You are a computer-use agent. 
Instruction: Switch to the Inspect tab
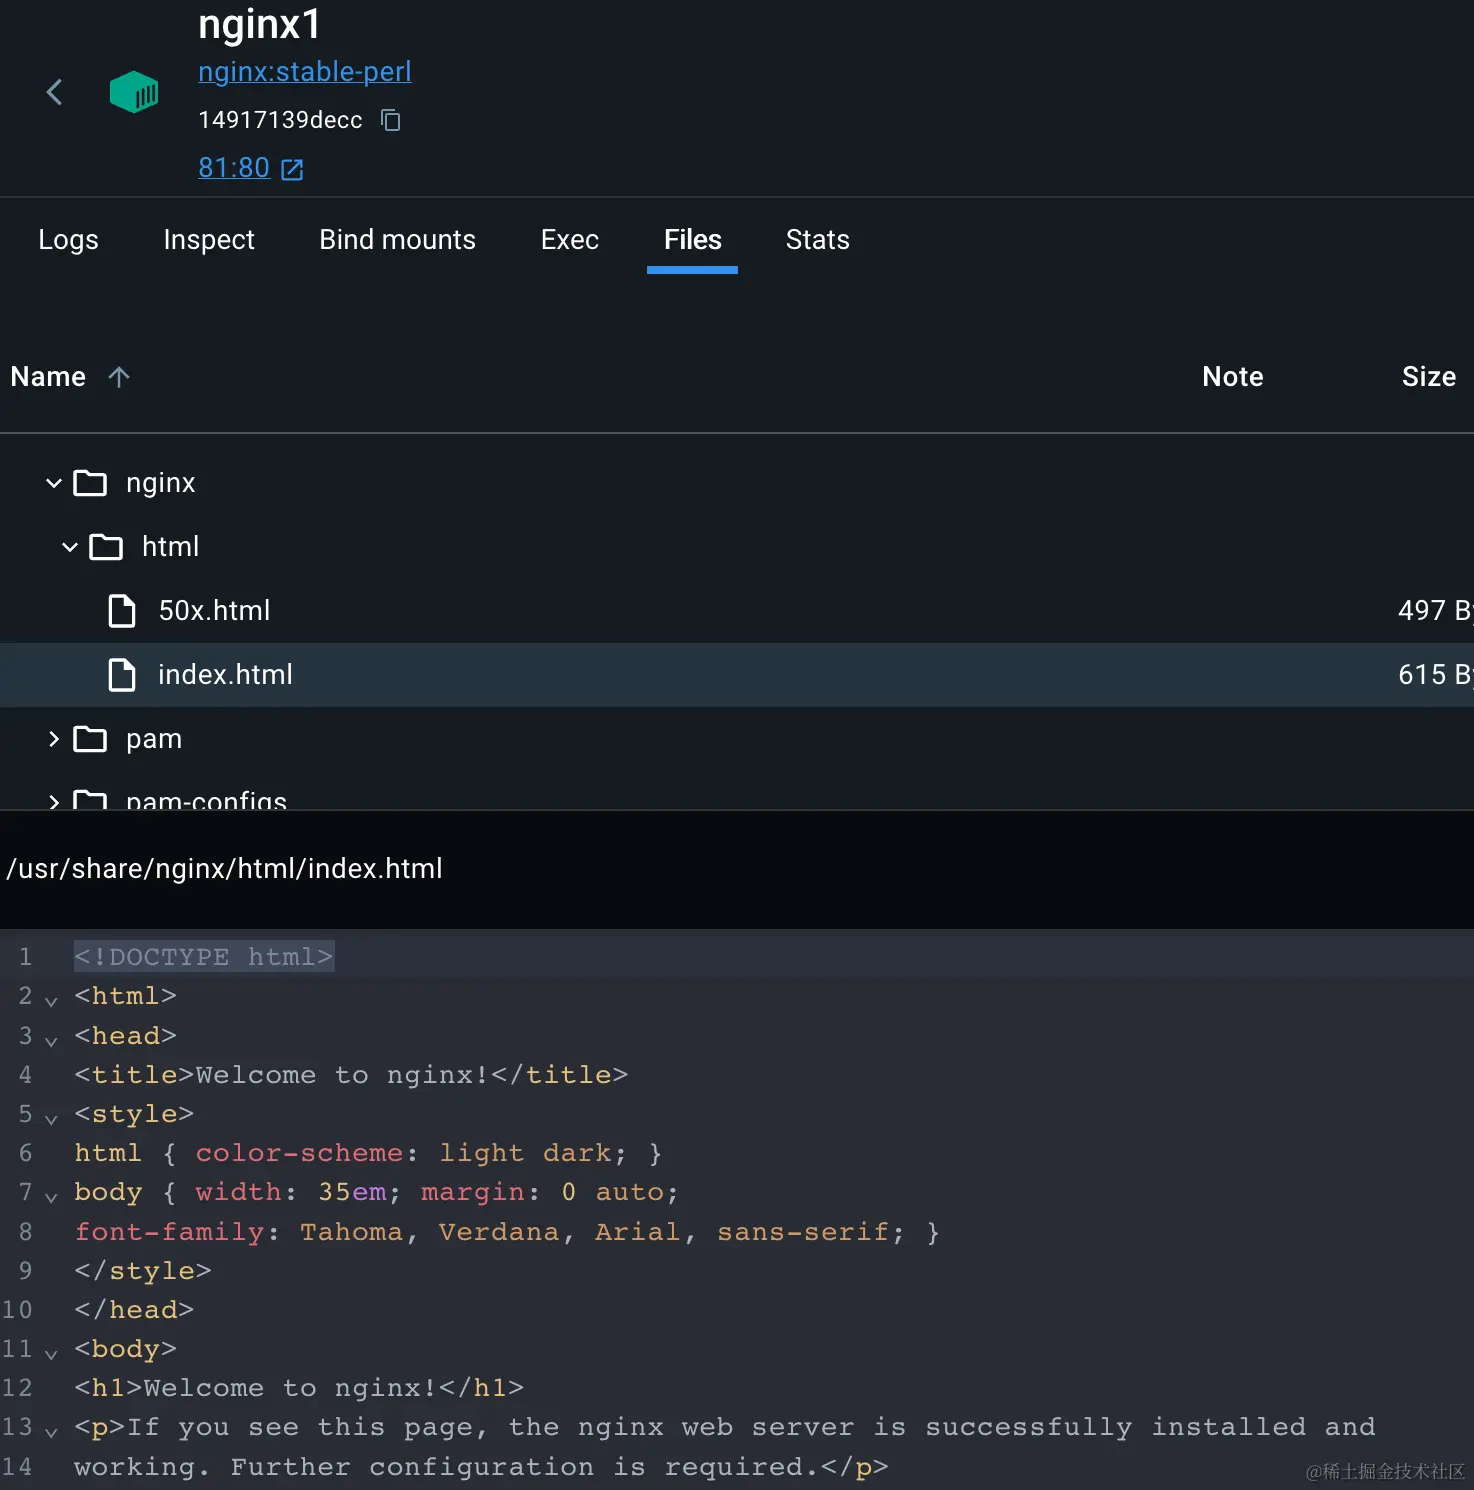pyautogui.click(x=209, y=240)
